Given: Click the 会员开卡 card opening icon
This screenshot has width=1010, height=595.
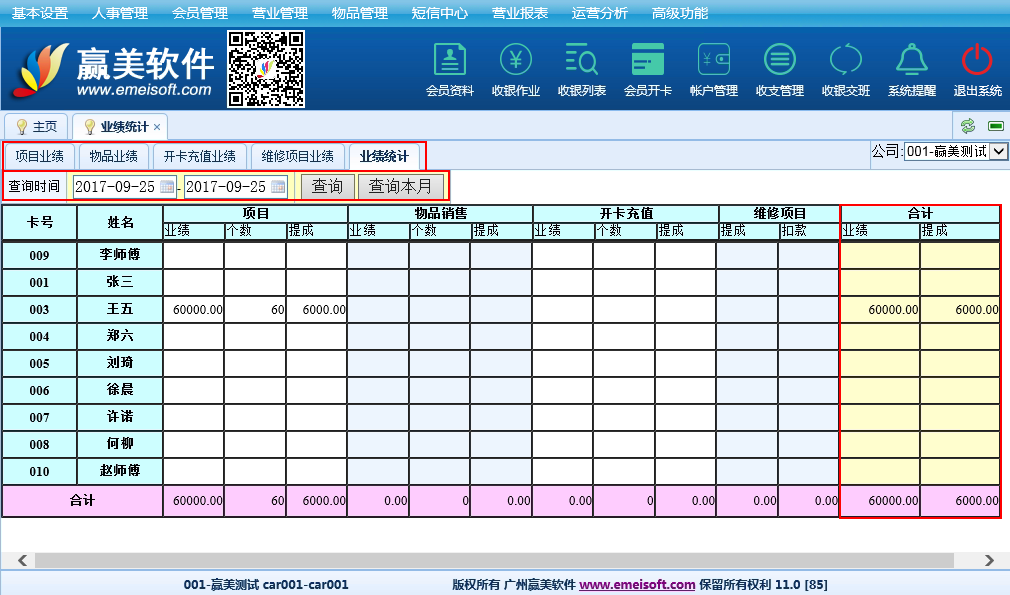Looking at the screenshot, I should [647, 61].
